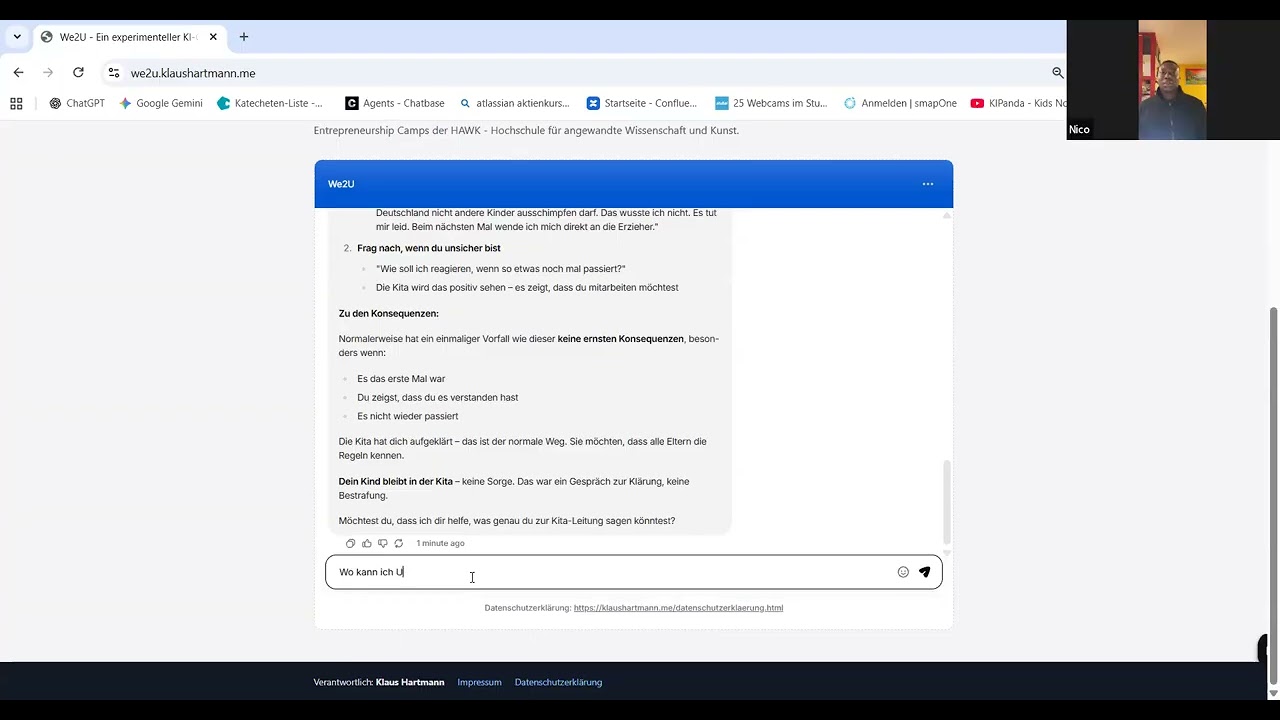Click 'Du zeigst, dass du es verstanden hast'
This screenshot has width=1280, height=720.
click(x=438, y=397)
